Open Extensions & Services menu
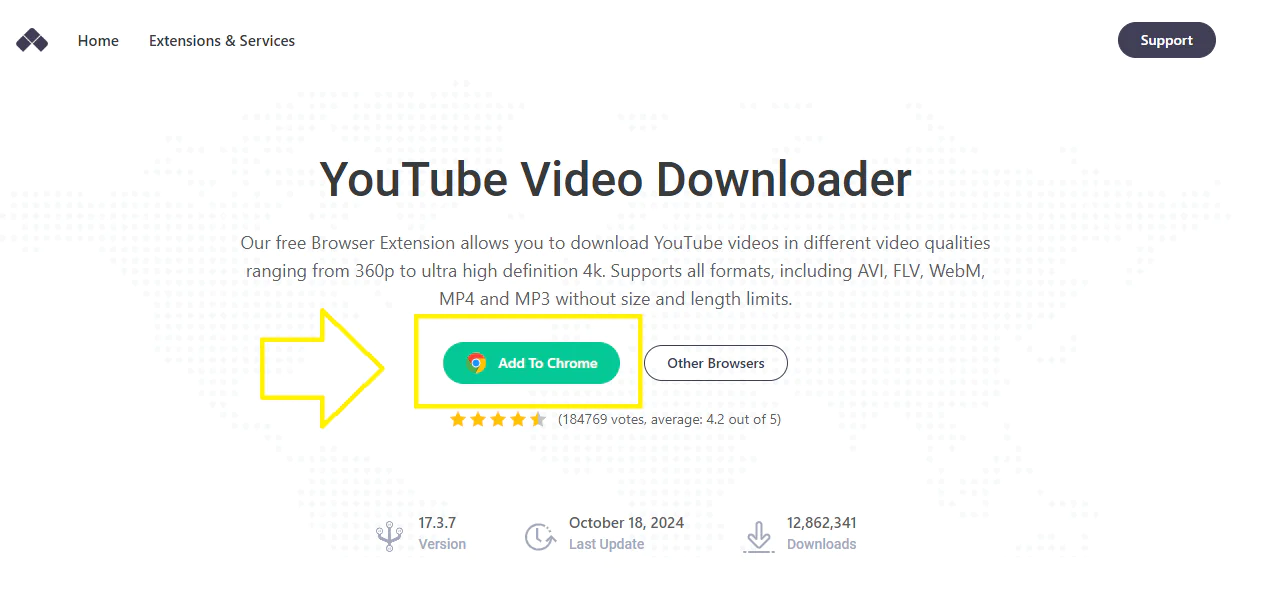 (222, 41)
